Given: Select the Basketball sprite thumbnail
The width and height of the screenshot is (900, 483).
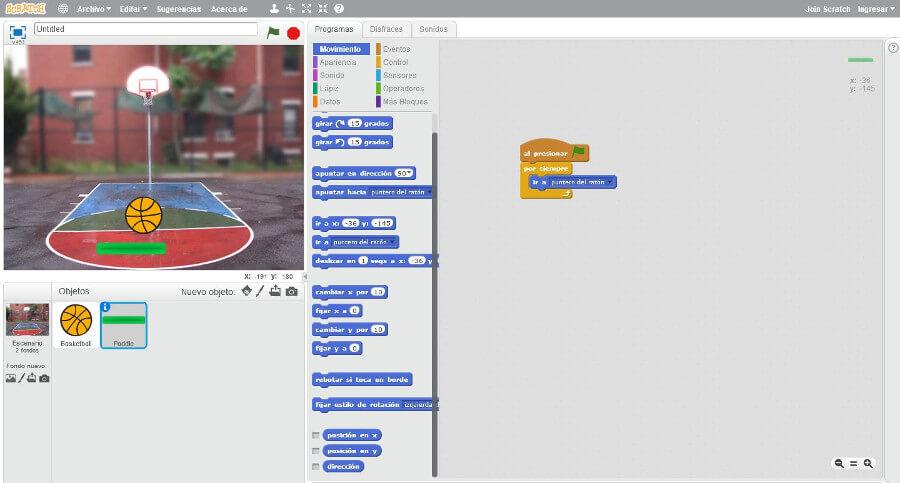Looking at the screenshot, I should (76, 325).
